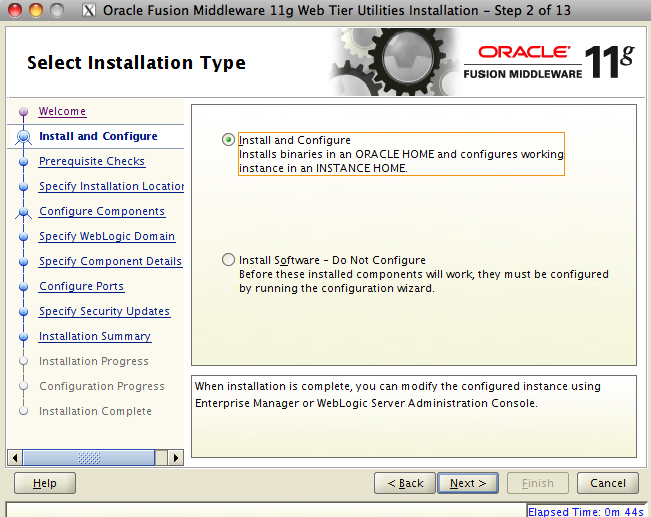Click the step bullet beside Configure Ports

tap(24, 287)
